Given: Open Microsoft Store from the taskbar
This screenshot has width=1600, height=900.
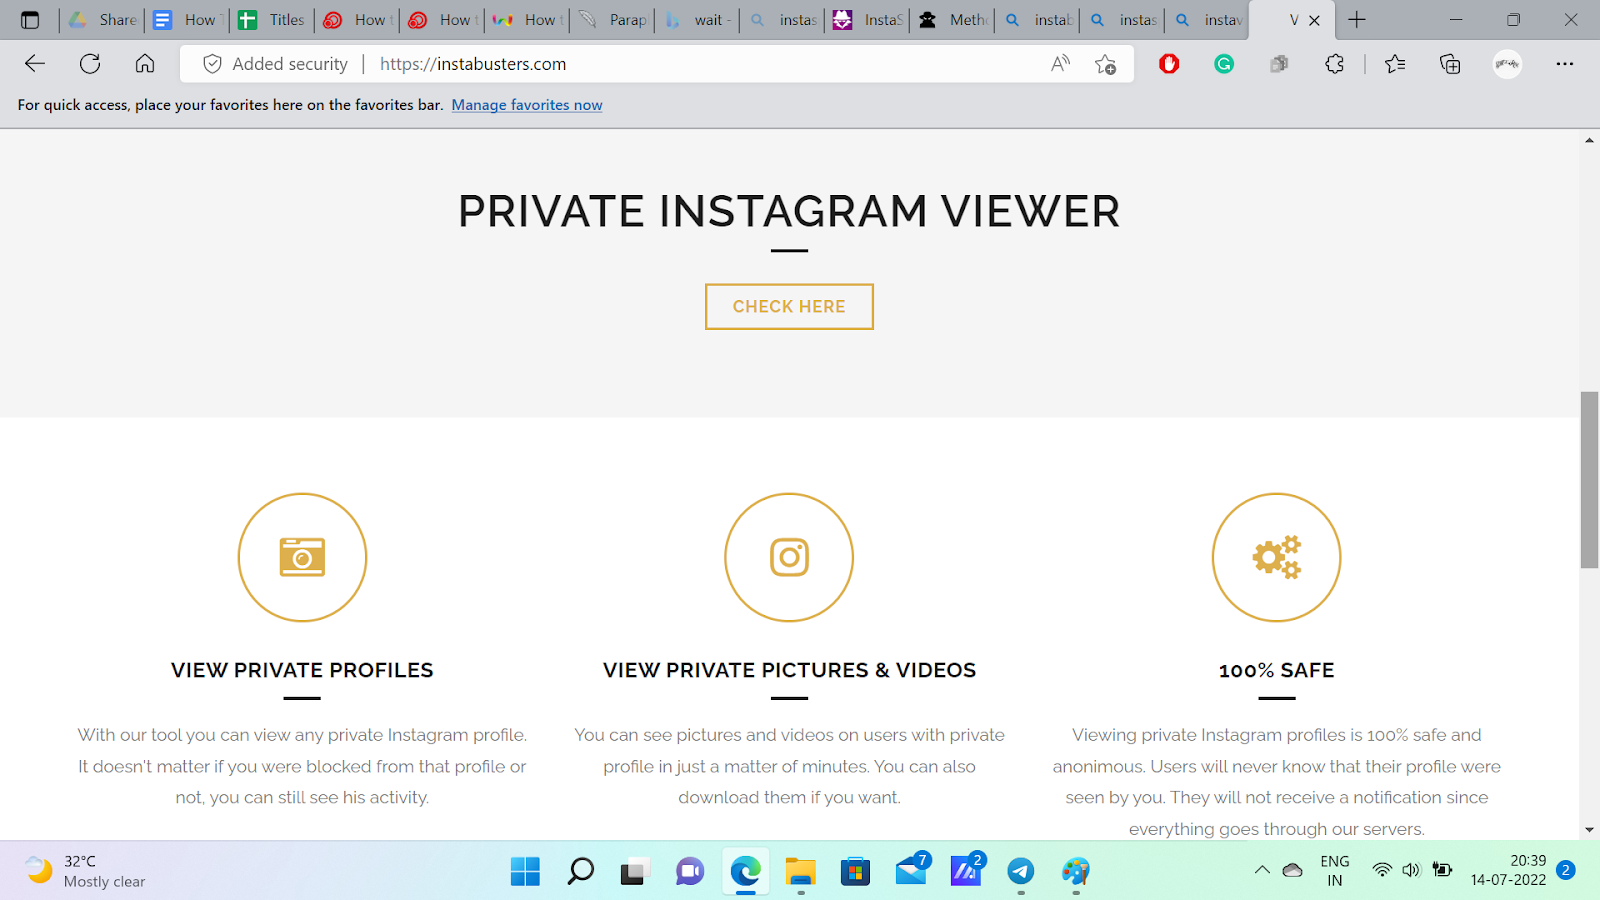Looking at the screenshot, I should coord(855,871).
